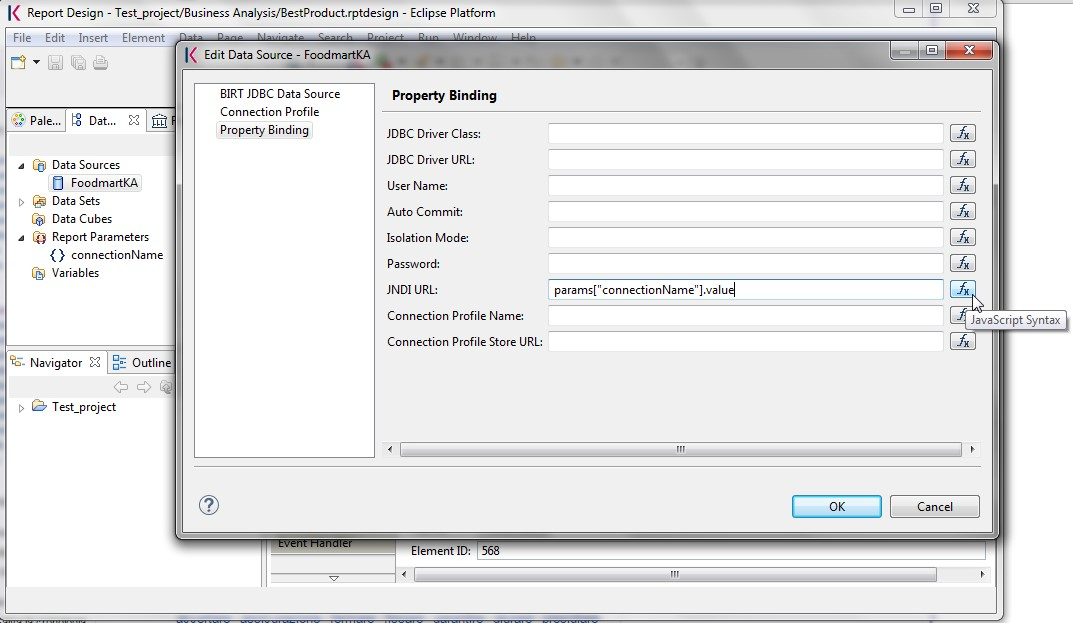Viewport: 1073px width, 623px height.
Task: Open the Element menu
Action: pos(143,38)
